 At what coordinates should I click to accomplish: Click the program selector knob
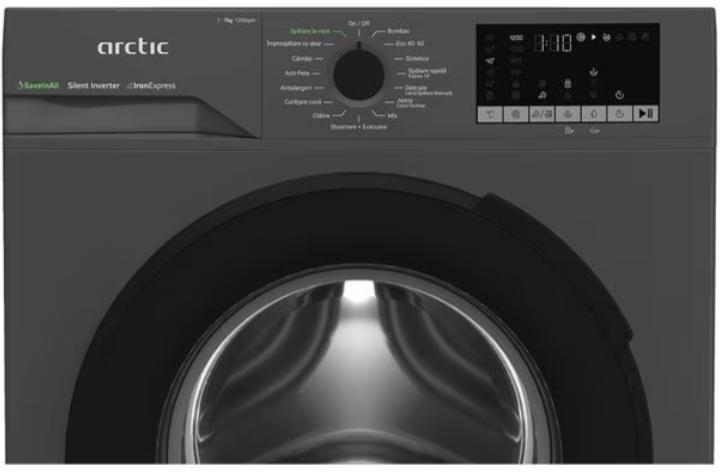click(358, 75)
